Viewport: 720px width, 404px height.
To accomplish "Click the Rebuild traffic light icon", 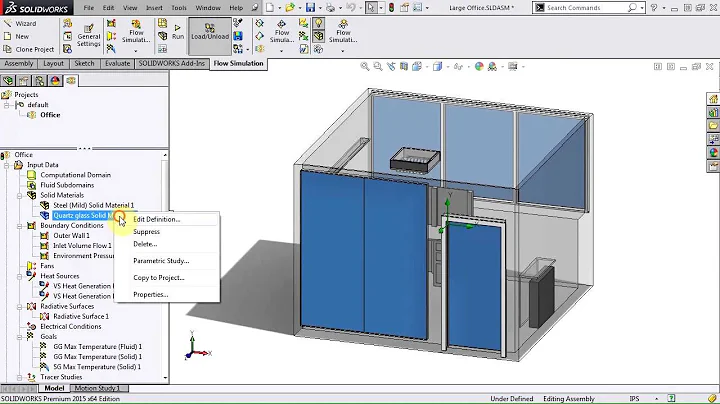I will pos(391,7).
